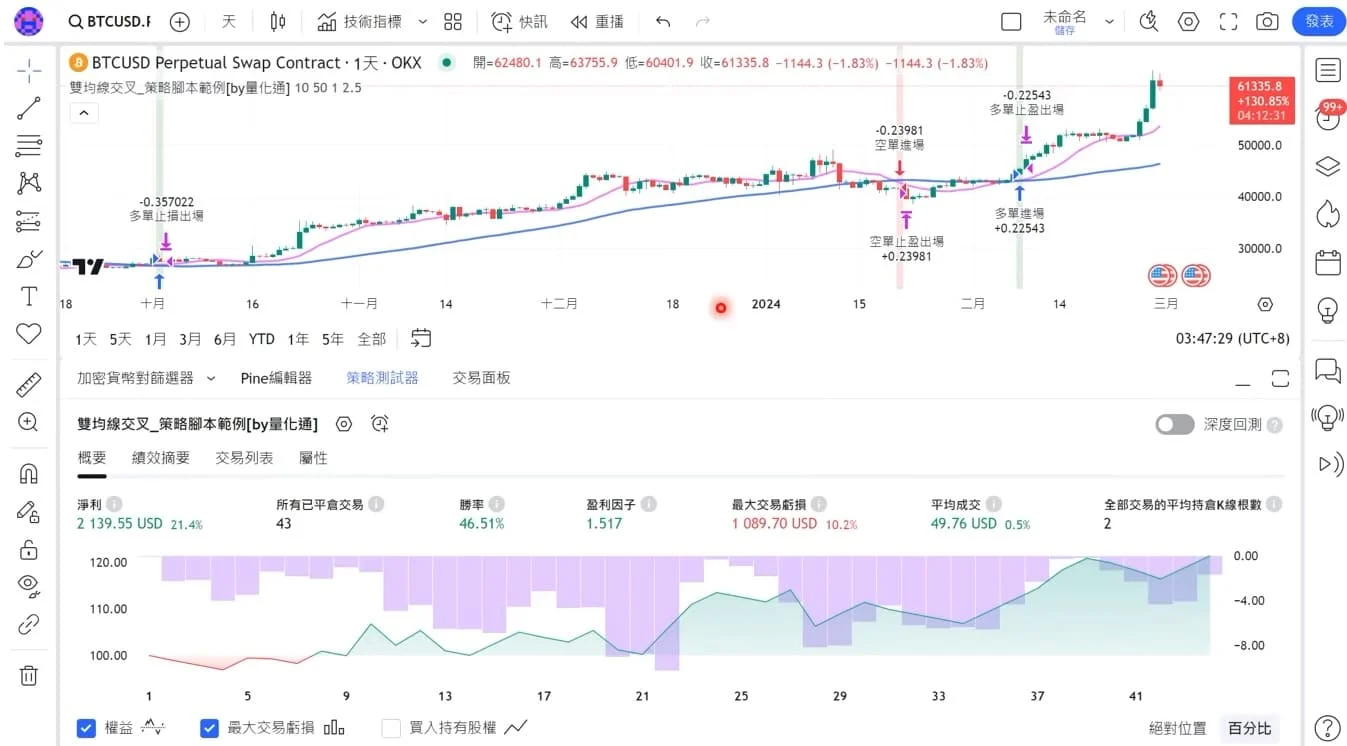Enter fullscreen mode from top toolbar

pyautogui.click(x=1228, y=22)
